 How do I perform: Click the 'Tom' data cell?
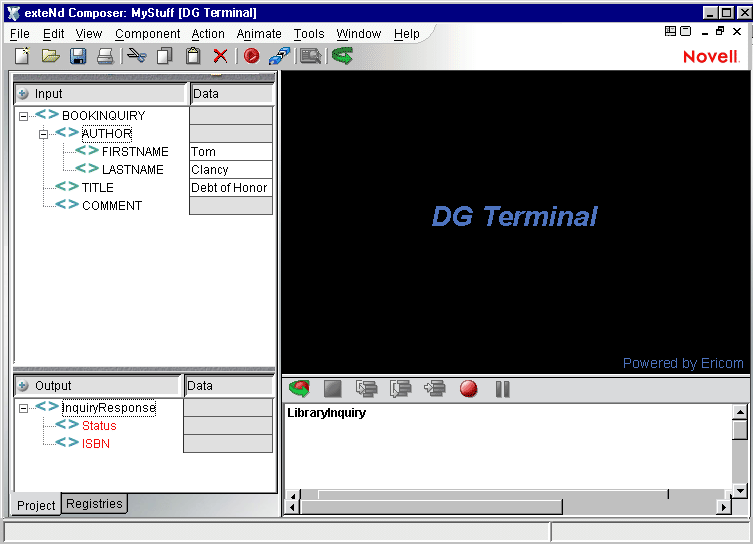point(231,152)
